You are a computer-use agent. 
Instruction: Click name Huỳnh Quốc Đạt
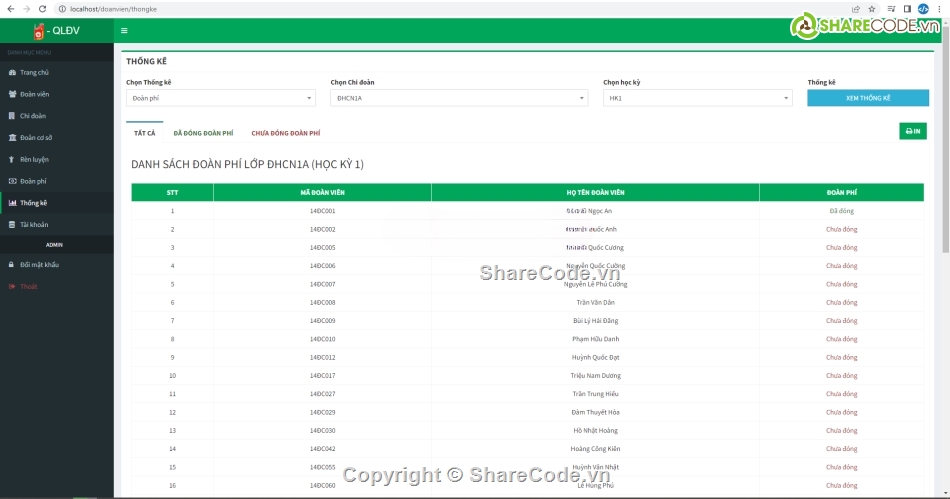[596, 358]
